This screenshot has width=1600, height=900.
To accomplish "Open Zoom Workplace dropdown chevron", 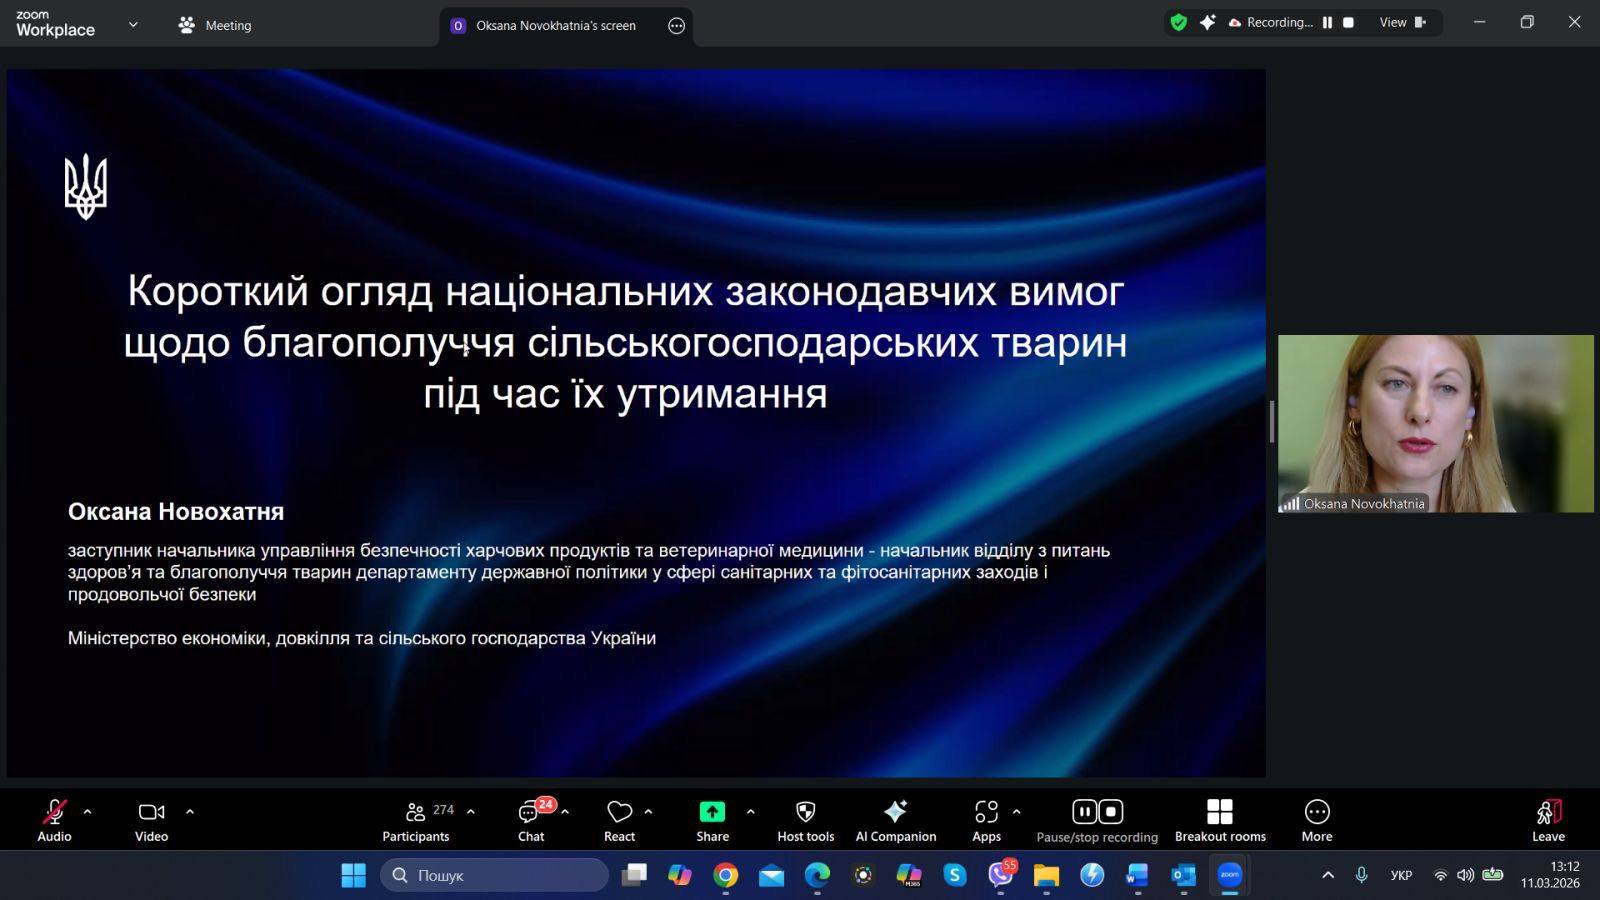I will (133, 25).
